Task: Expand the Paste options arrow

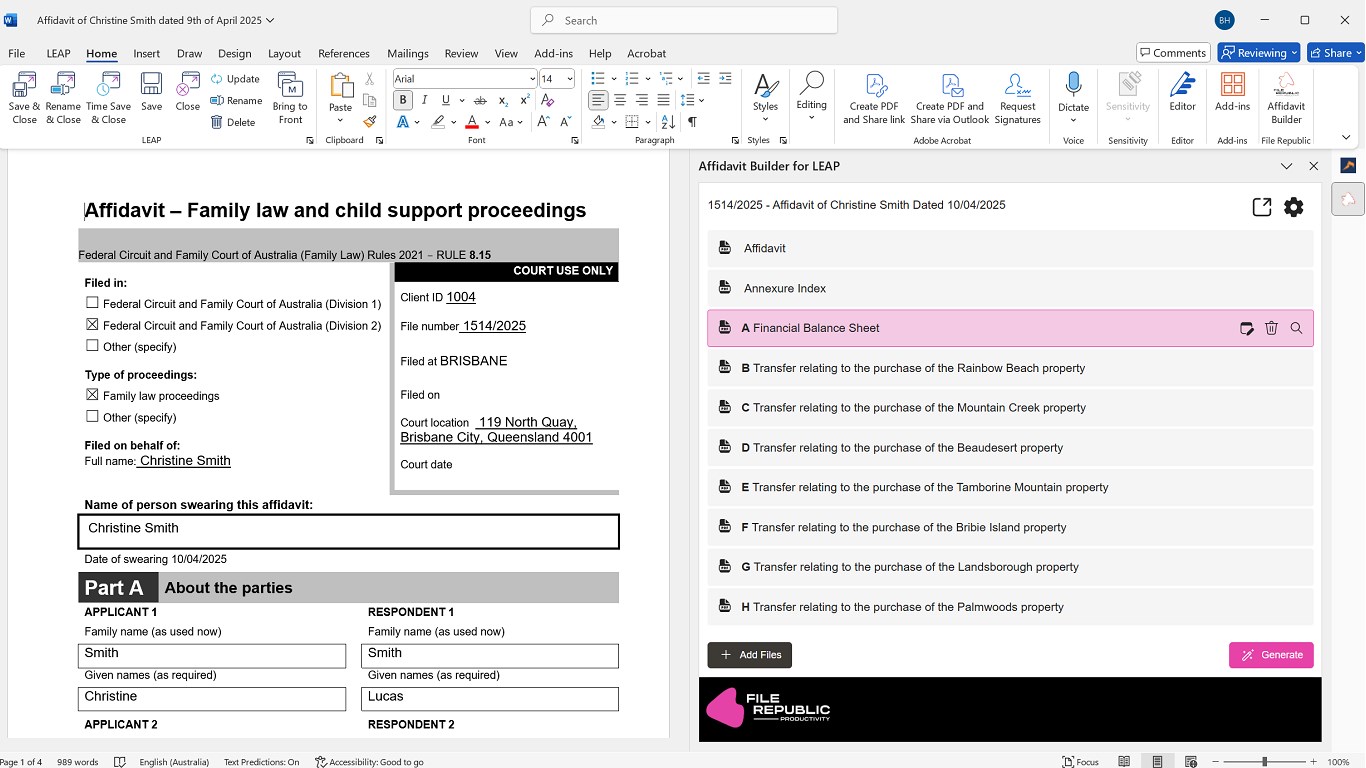Action: (x=340, y=121)
